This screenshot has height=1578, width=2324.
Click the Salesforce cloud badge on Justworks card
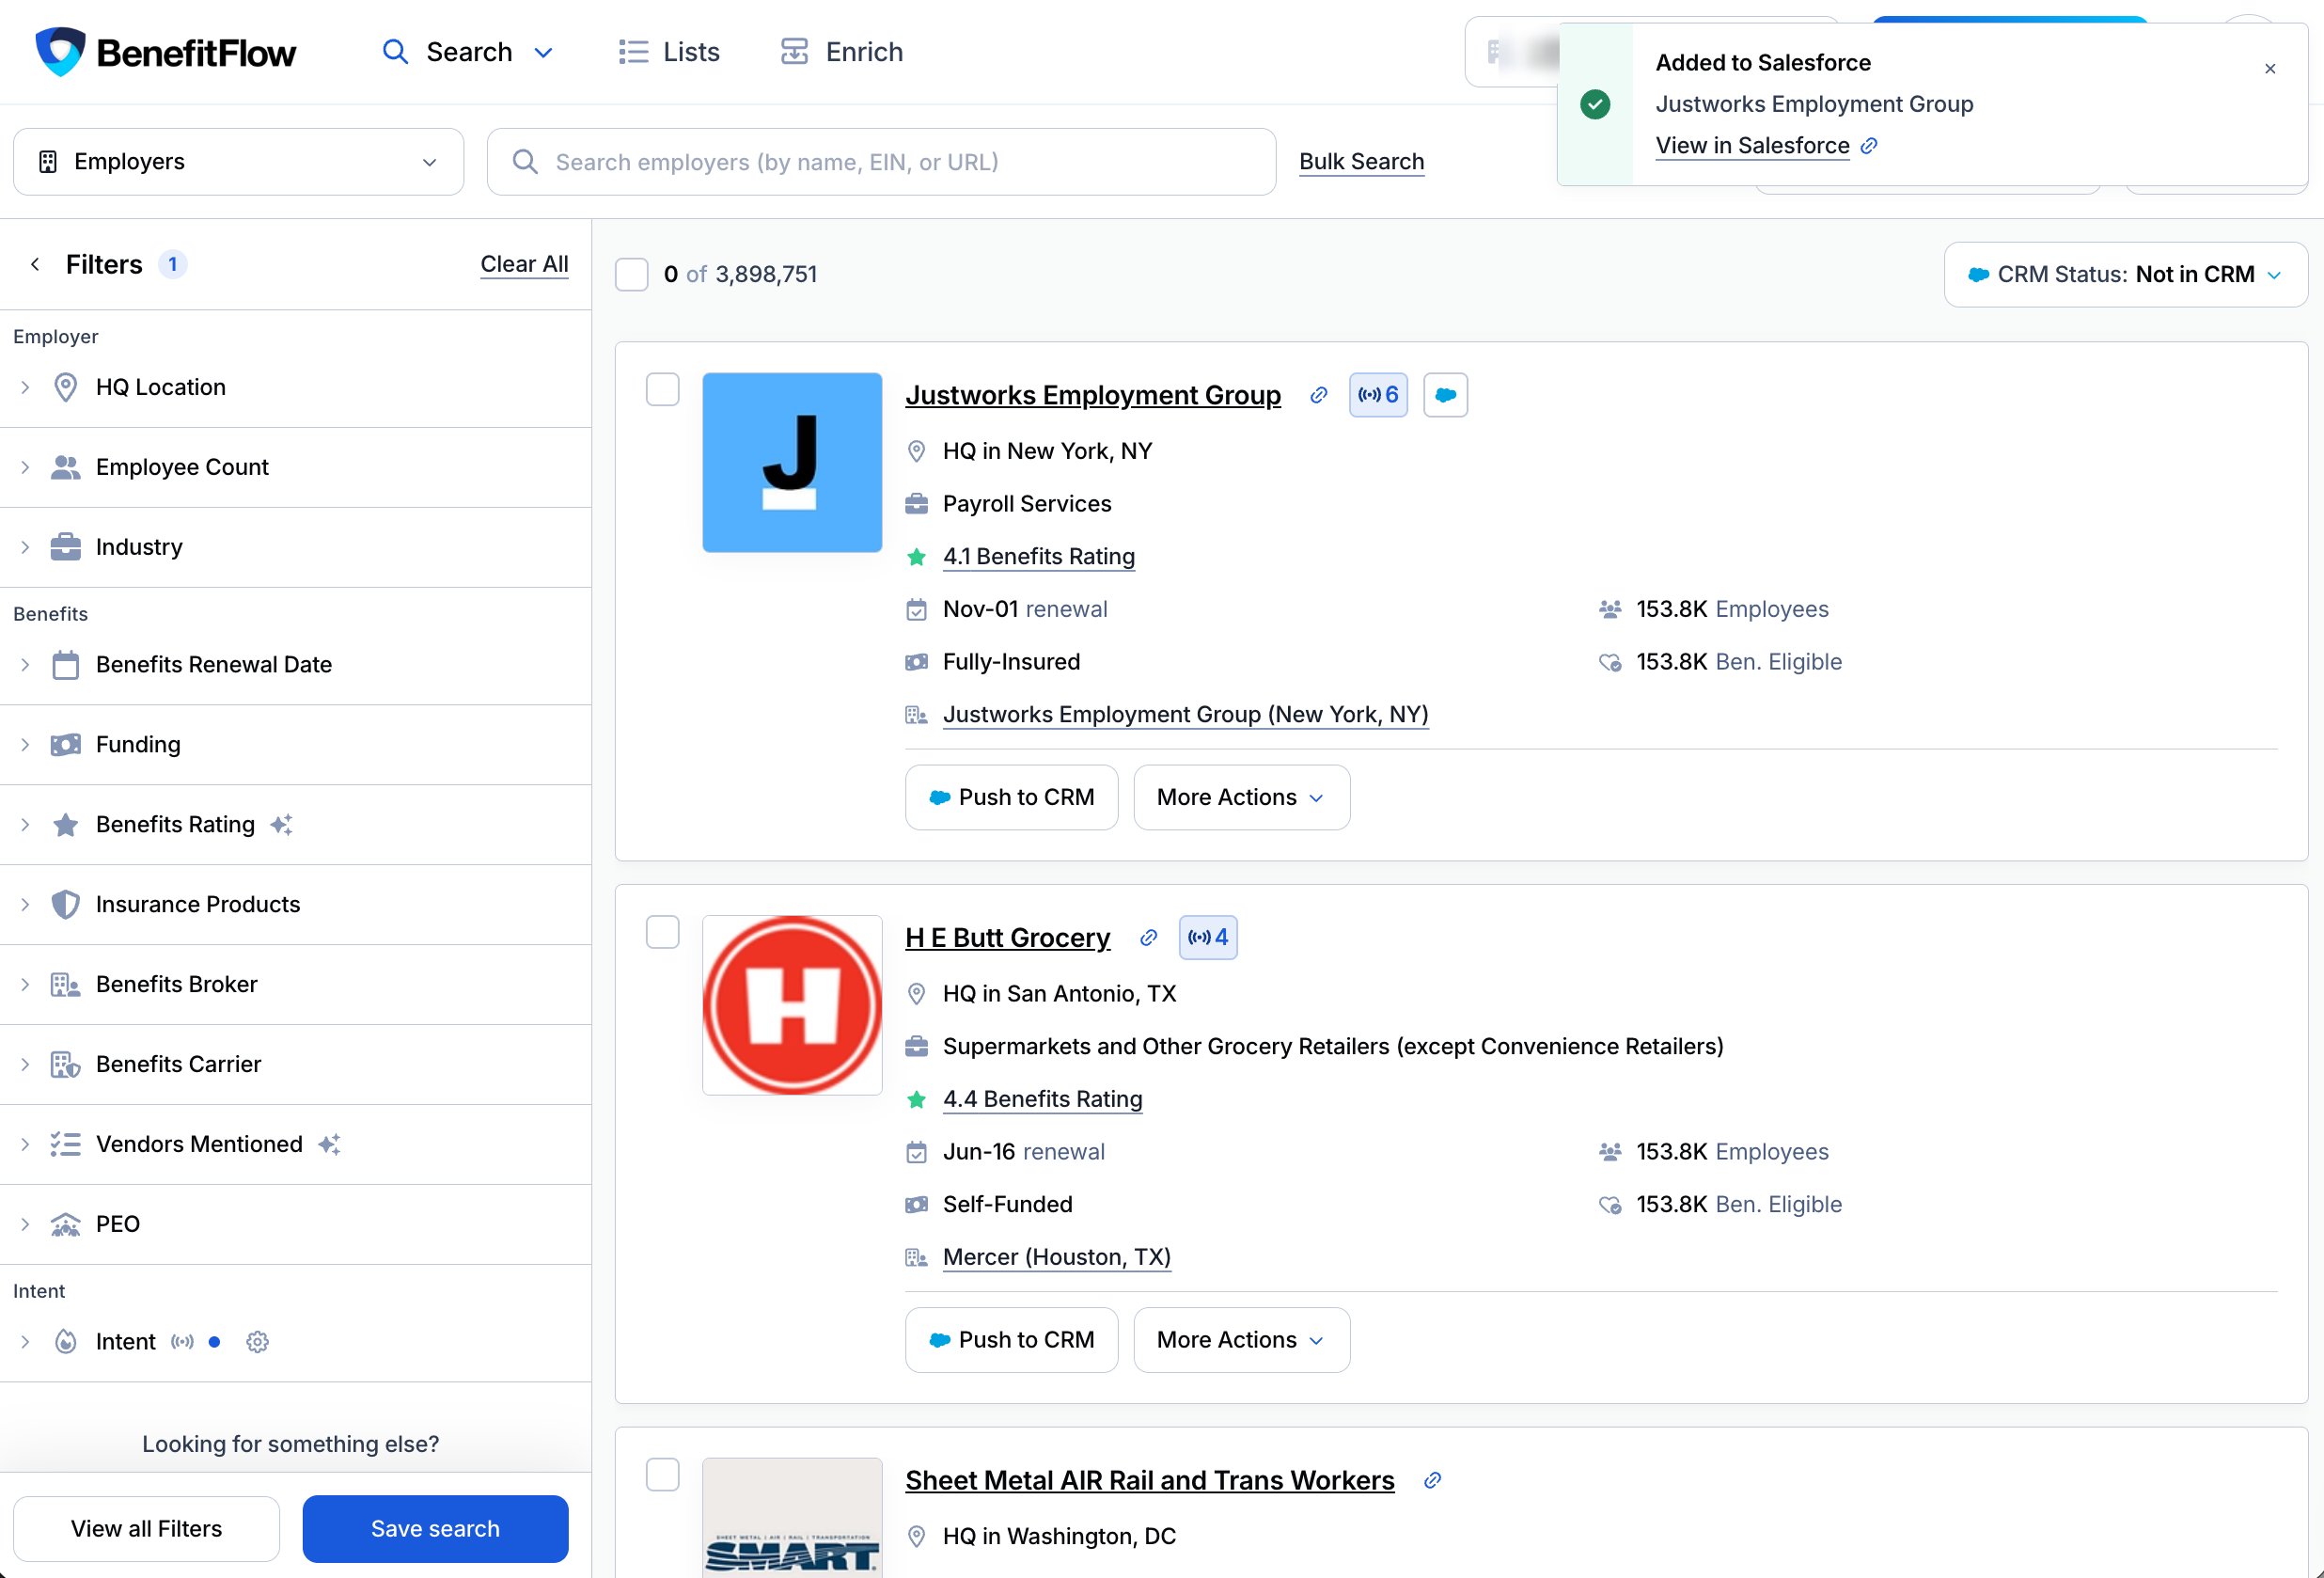click(x=1445, y=395)
